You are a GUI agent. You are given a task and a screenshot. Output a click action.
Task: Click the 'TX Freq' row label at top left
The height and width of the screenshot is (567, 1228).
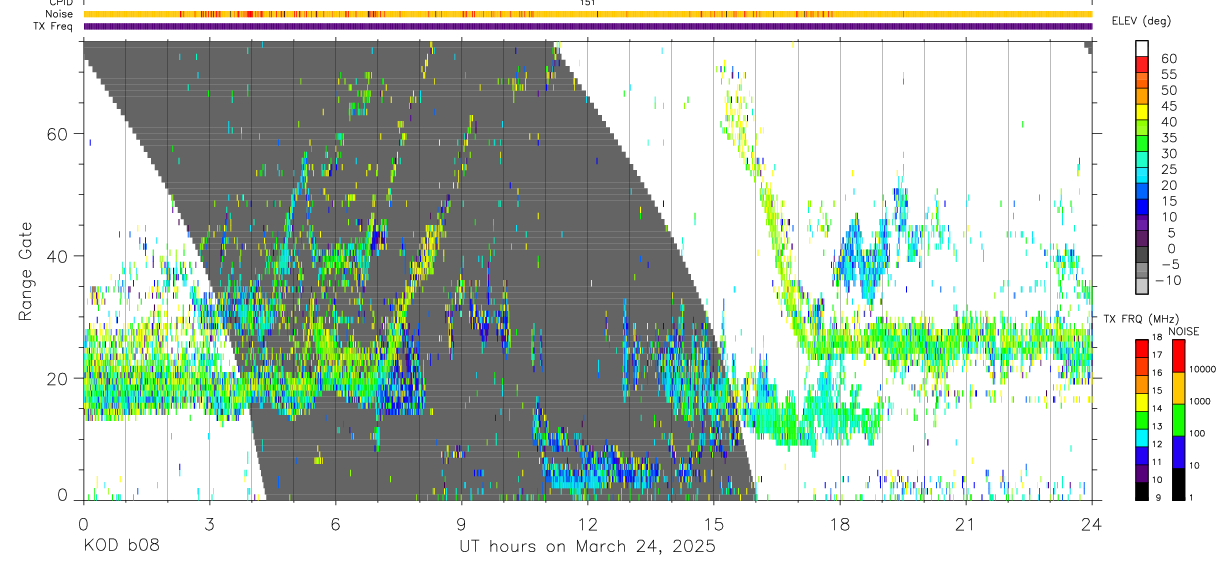(54, 26)
